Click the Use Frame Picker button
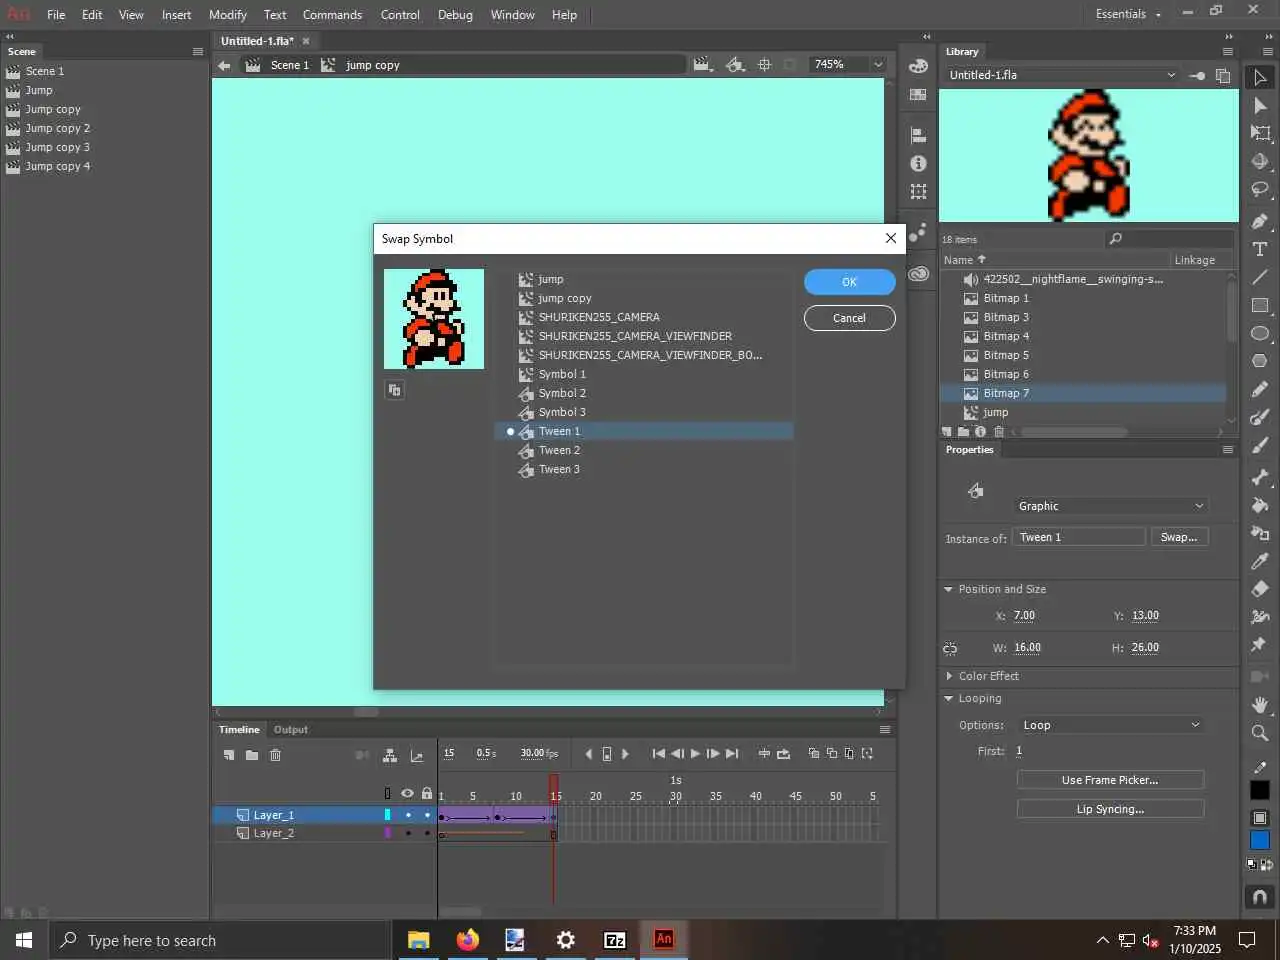 (1110, 780)
